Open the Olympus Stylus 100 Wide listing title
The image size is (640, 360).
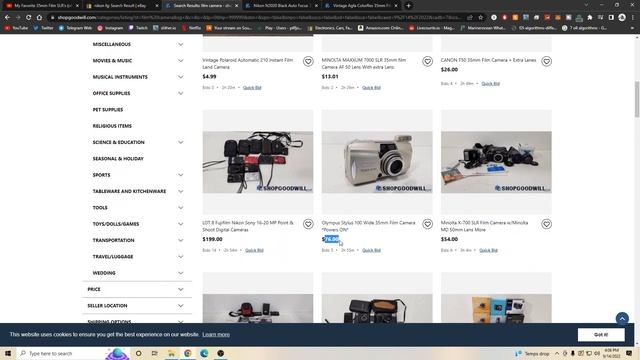[368, 226]
